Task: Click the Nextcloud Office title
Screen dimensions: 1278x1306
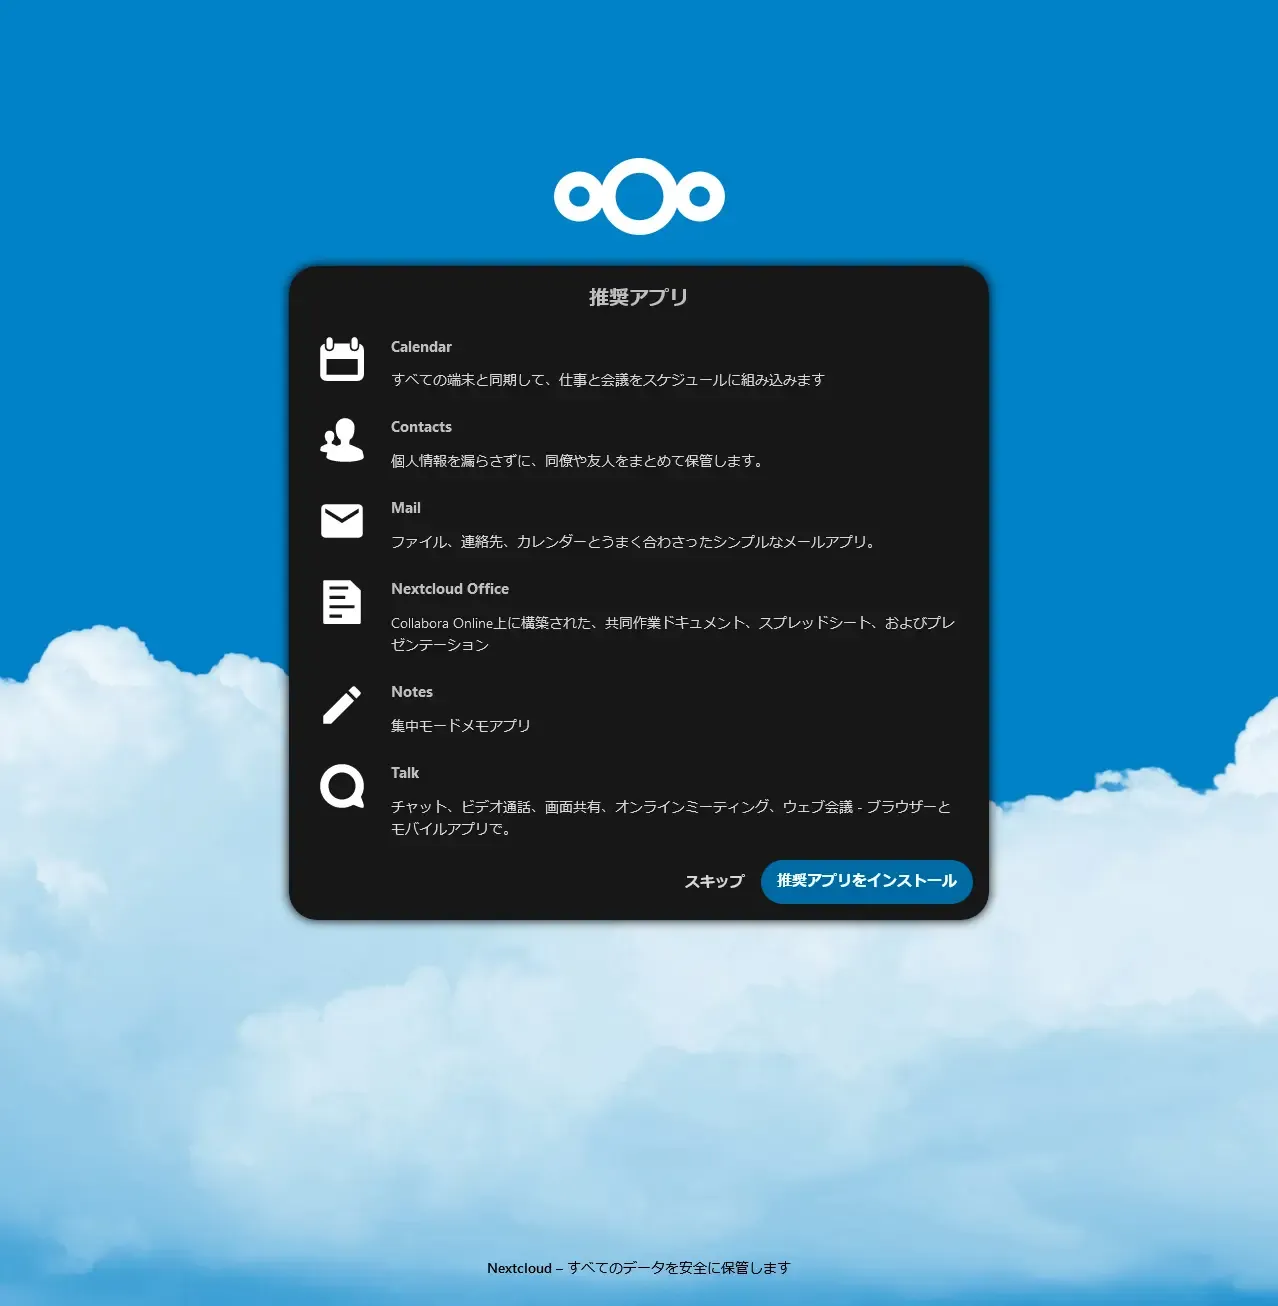Action: click(x=450, y=589)
